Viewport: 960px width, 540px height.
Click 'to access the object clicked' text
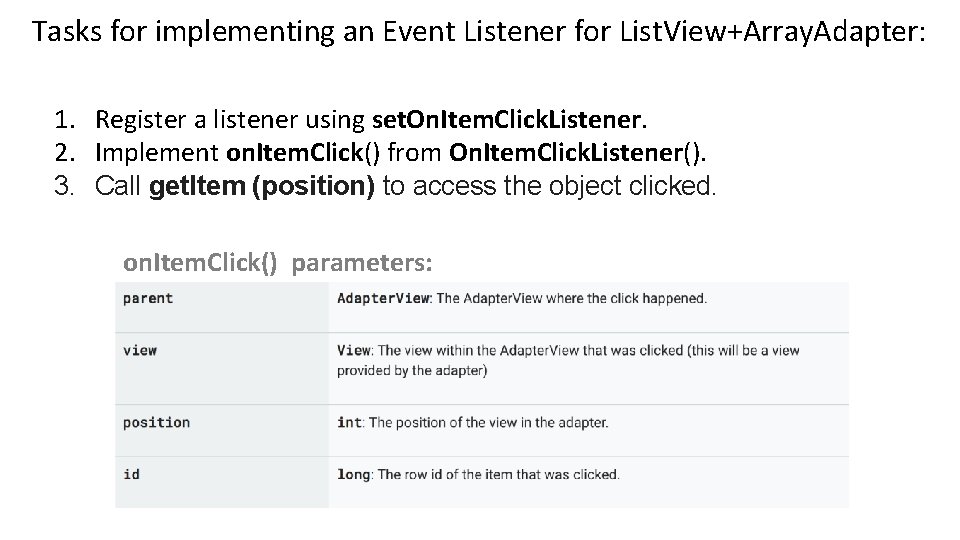point(550,186)
